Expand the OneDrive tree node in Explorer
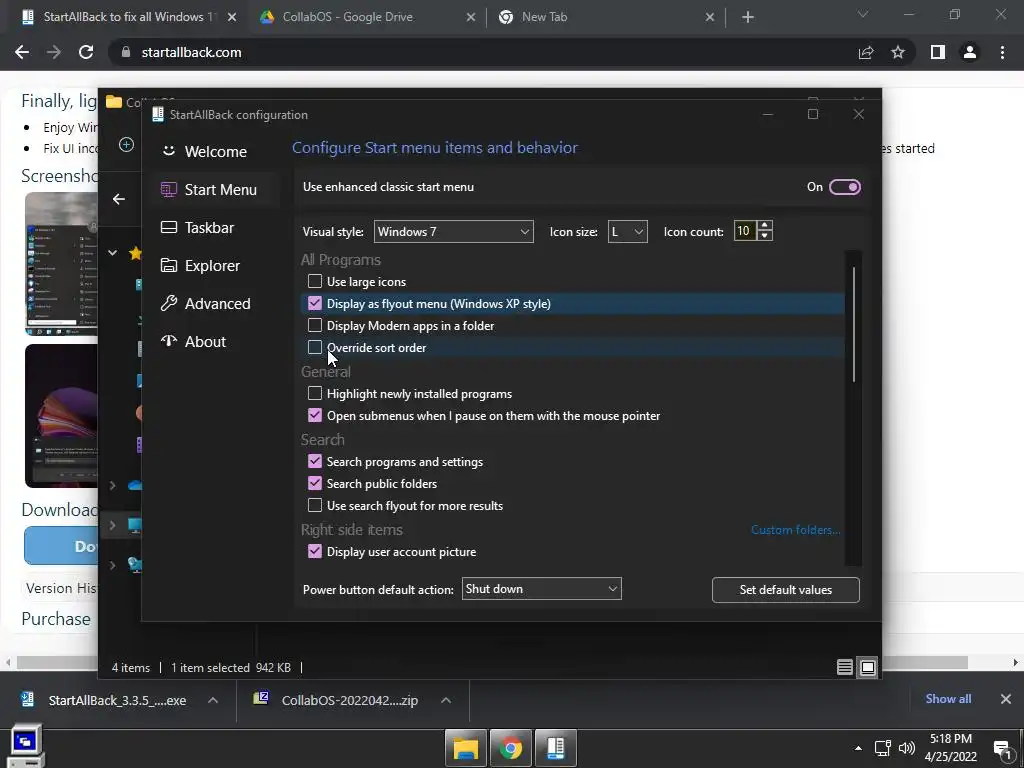Image resolution: width=1024 pixels, height=768 pixels. pos(112,485)
